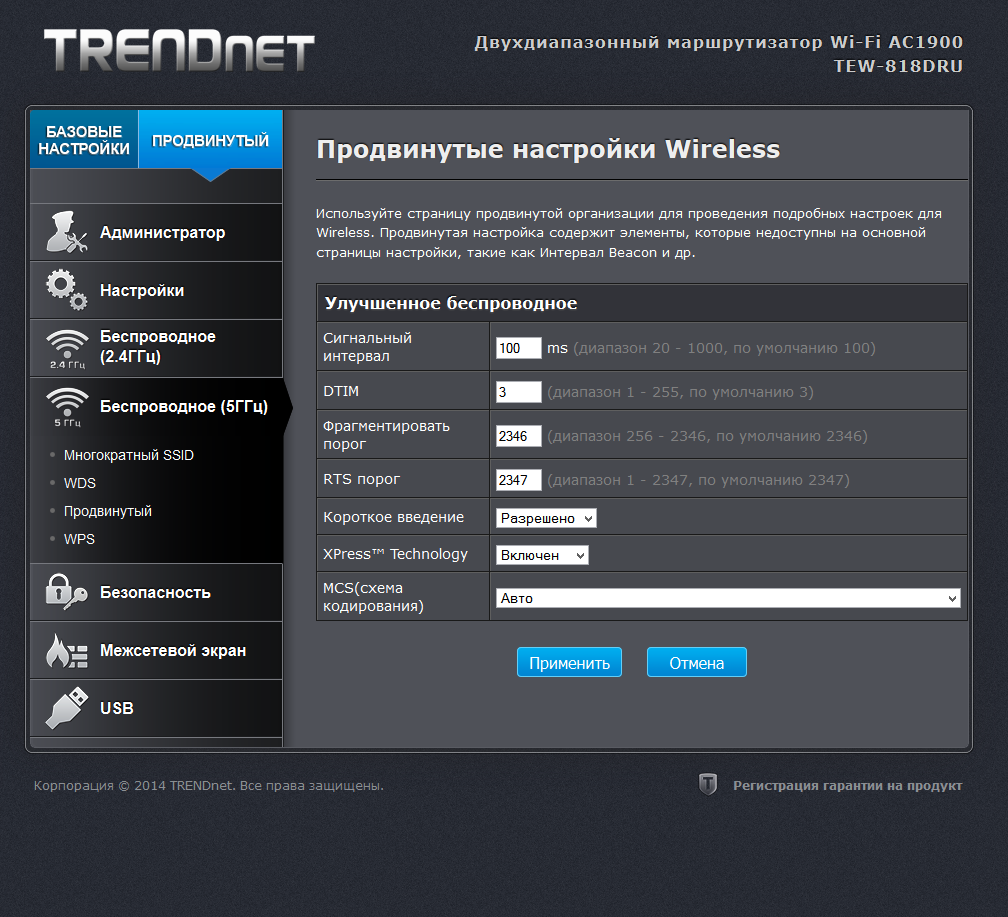Go to WPS submenu item
Screen dimensions: 1008x917
[79, 539]
